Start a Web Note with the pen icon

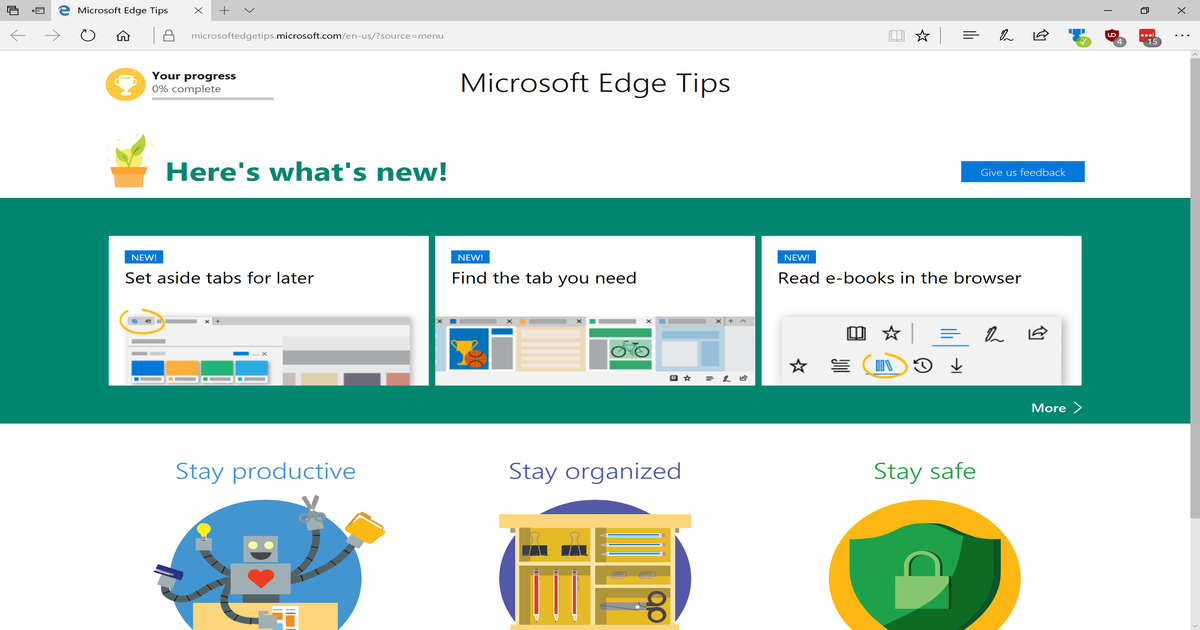[1005, 35]
